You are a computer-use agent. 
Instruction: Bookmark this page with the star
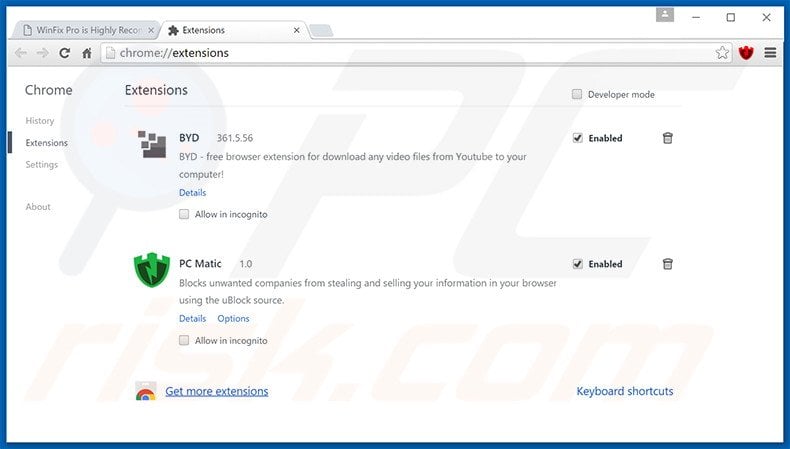(722, 52)
